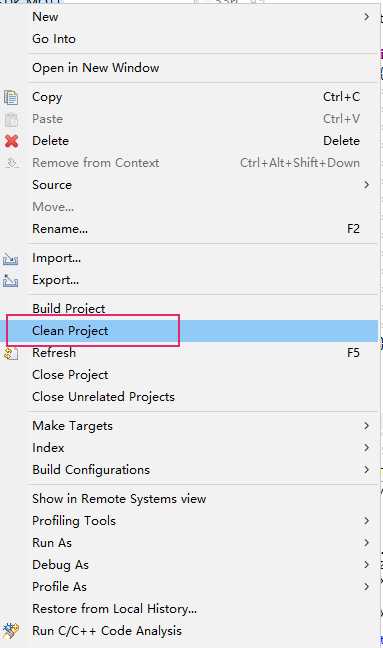The height and width of the screenshot is (648, 383).
Task: Expand the Source submenu arrow
Action: tap(366, 185)
